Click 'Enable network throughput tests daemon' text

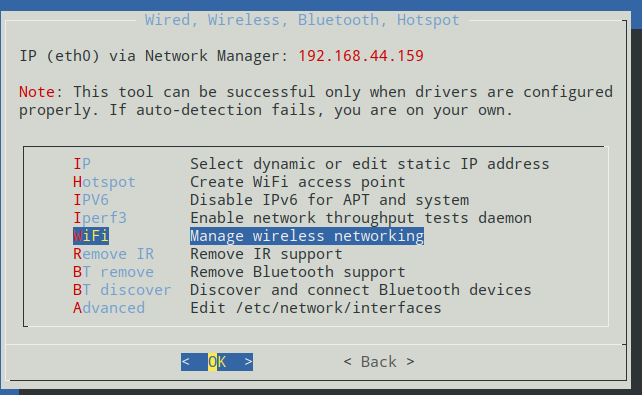click(x=361, y=218)
